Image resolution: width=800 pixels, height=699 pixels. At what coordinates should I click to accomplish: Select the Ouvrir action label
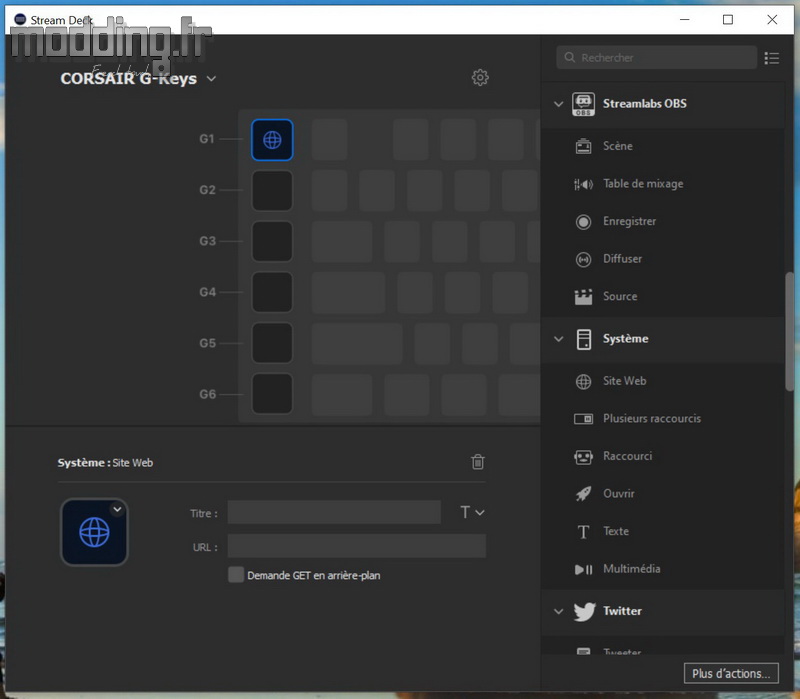[x=619, y=493]
